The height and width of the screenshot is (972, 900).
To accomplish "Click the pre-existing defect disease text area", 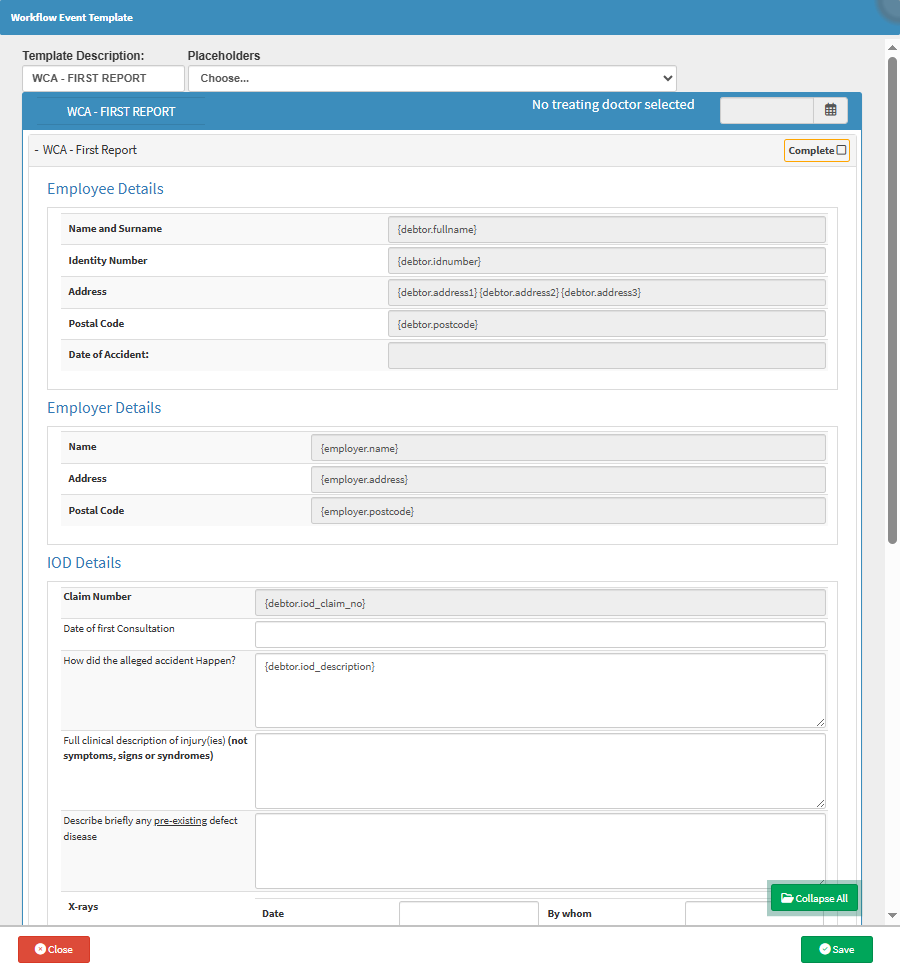I will [x=540, y=850].
